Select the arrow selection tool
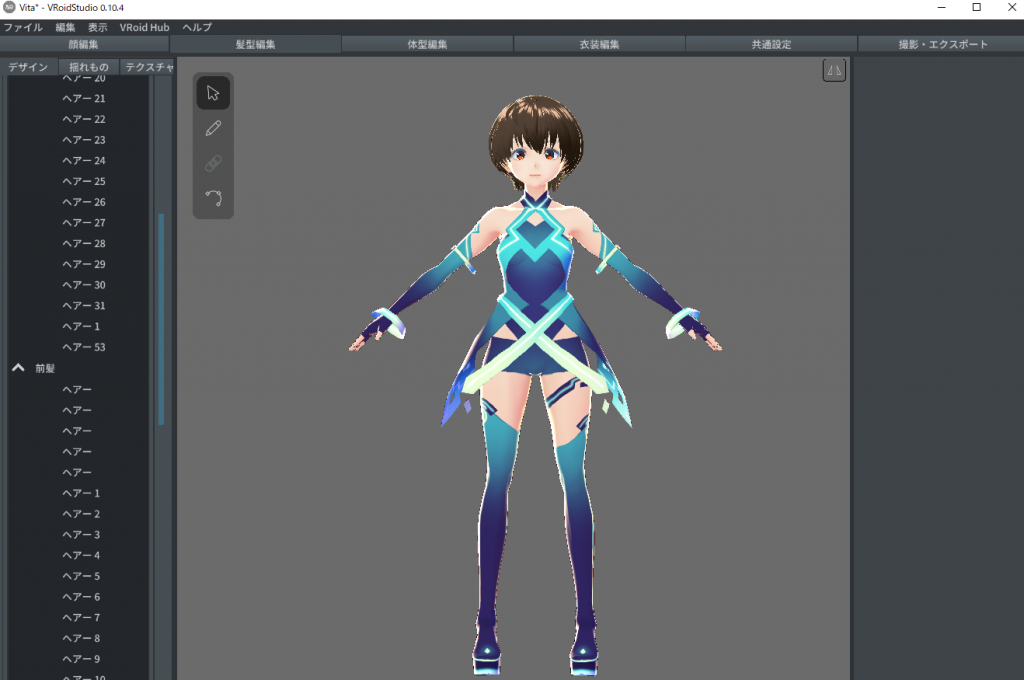The width and height of the screenshot is (1024, 680). click(x=213, y=93)
